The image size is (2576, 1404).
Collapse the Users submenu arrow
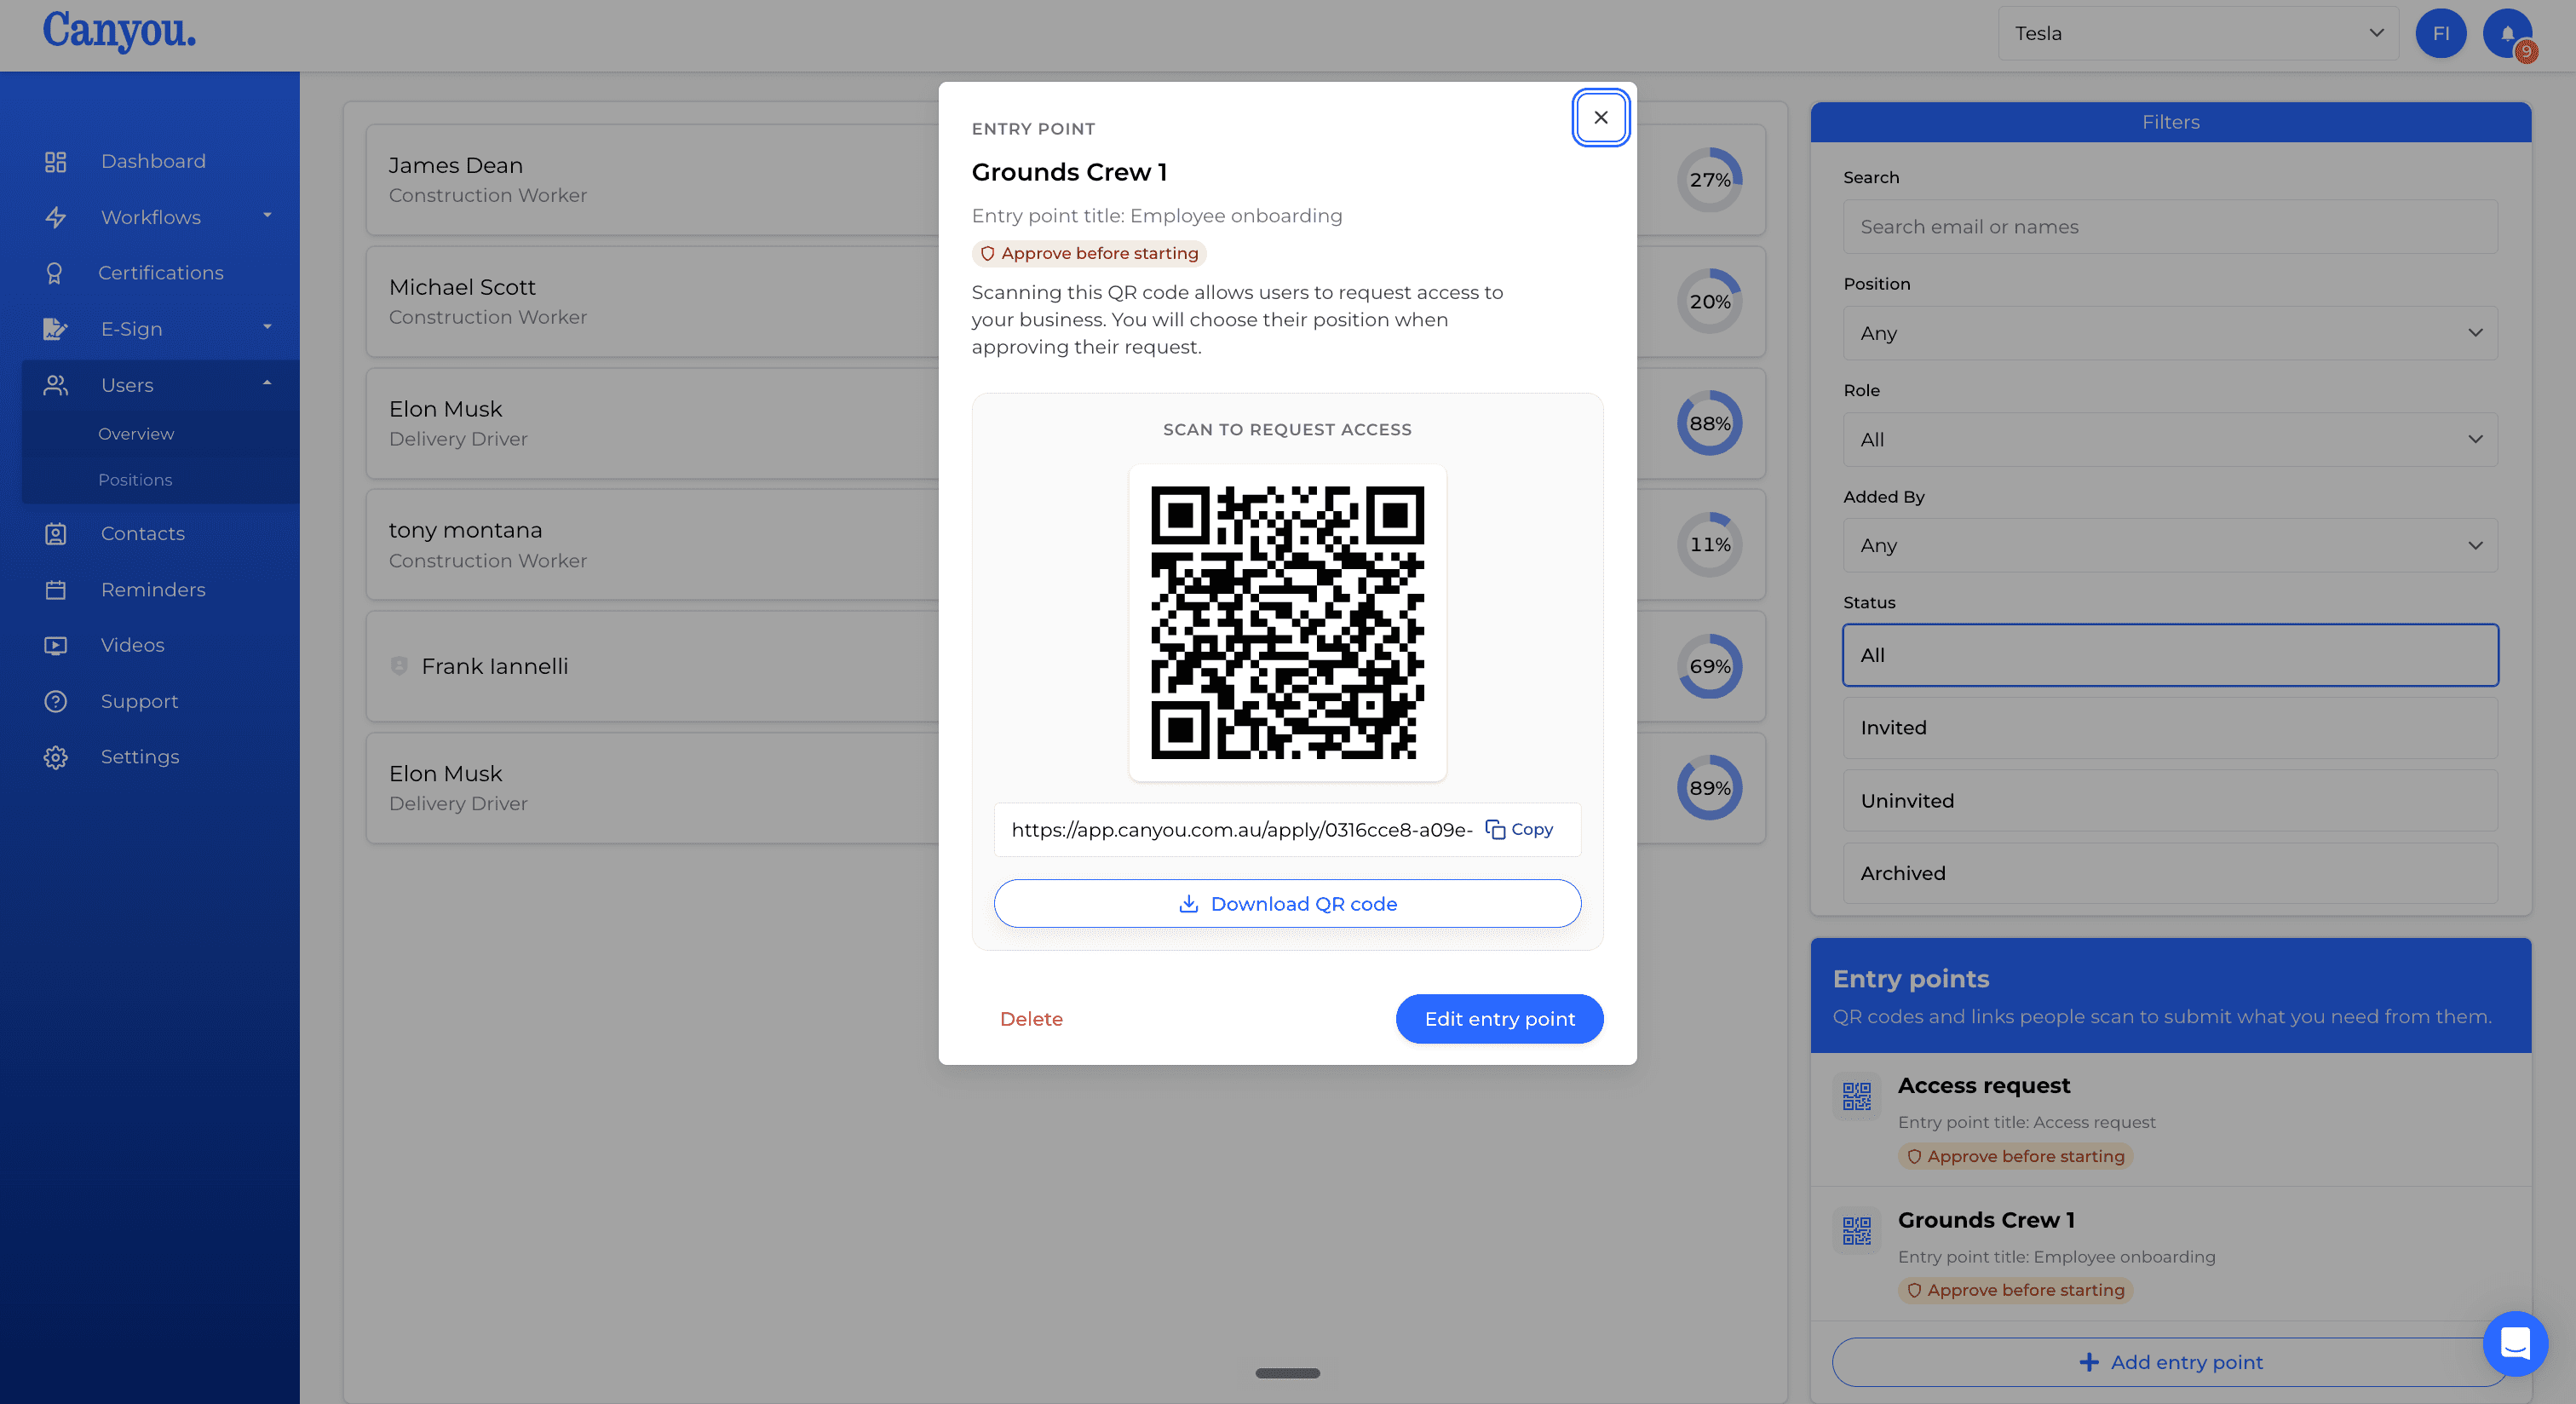267,383
